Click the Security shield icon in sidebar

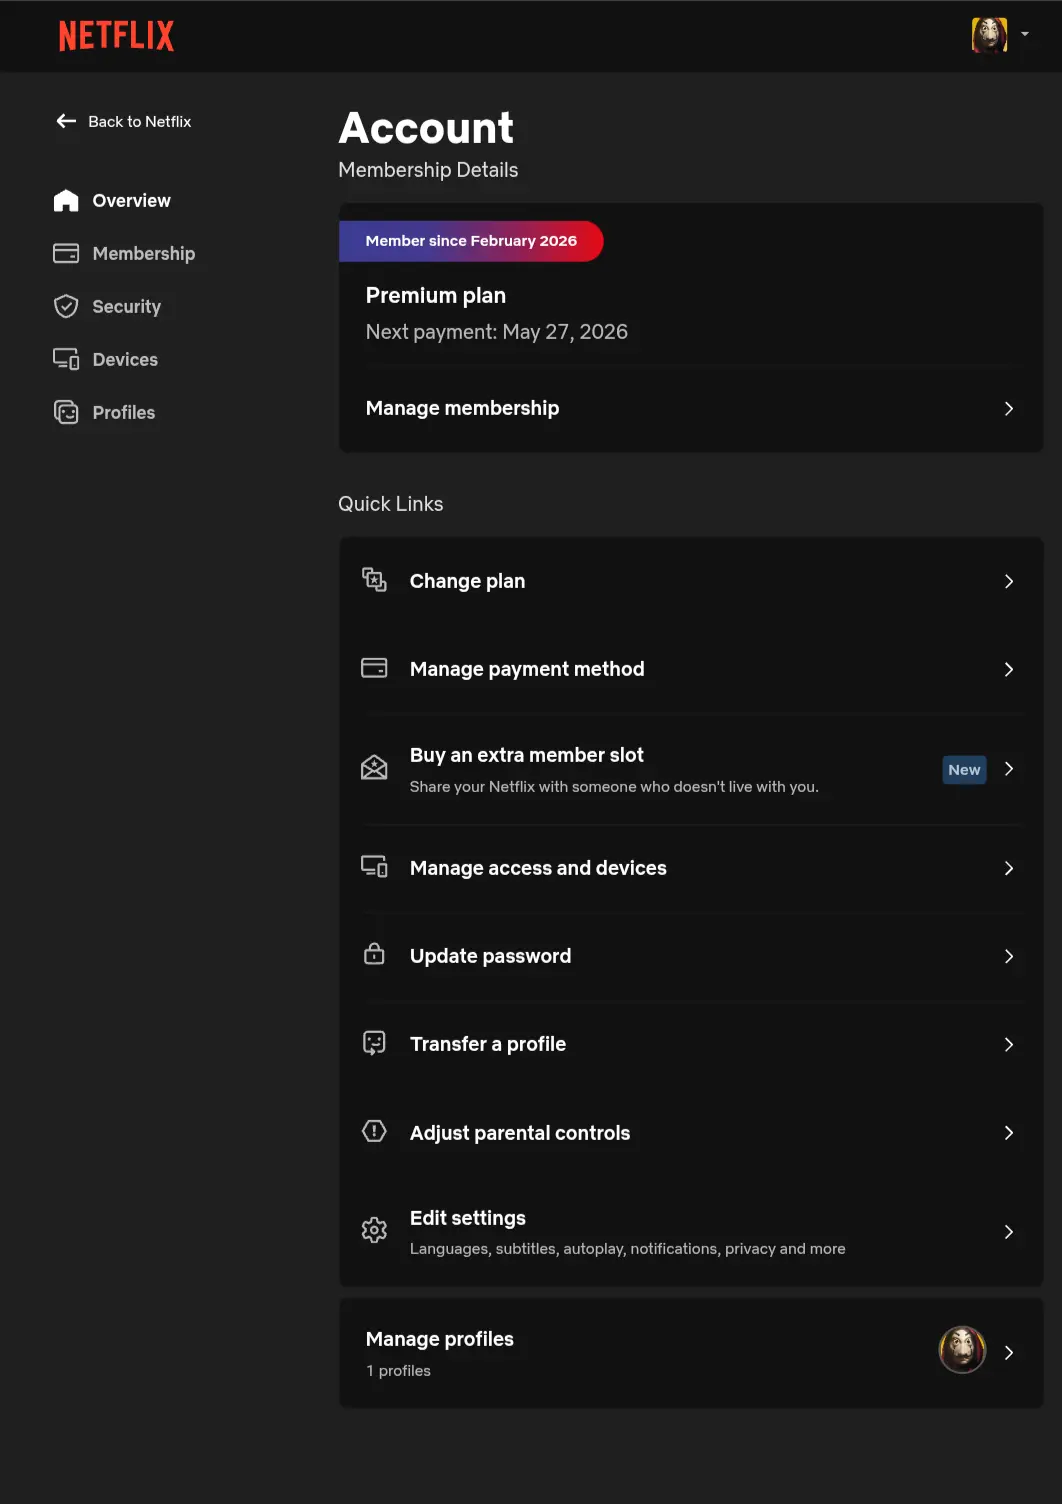click(66, 306)
